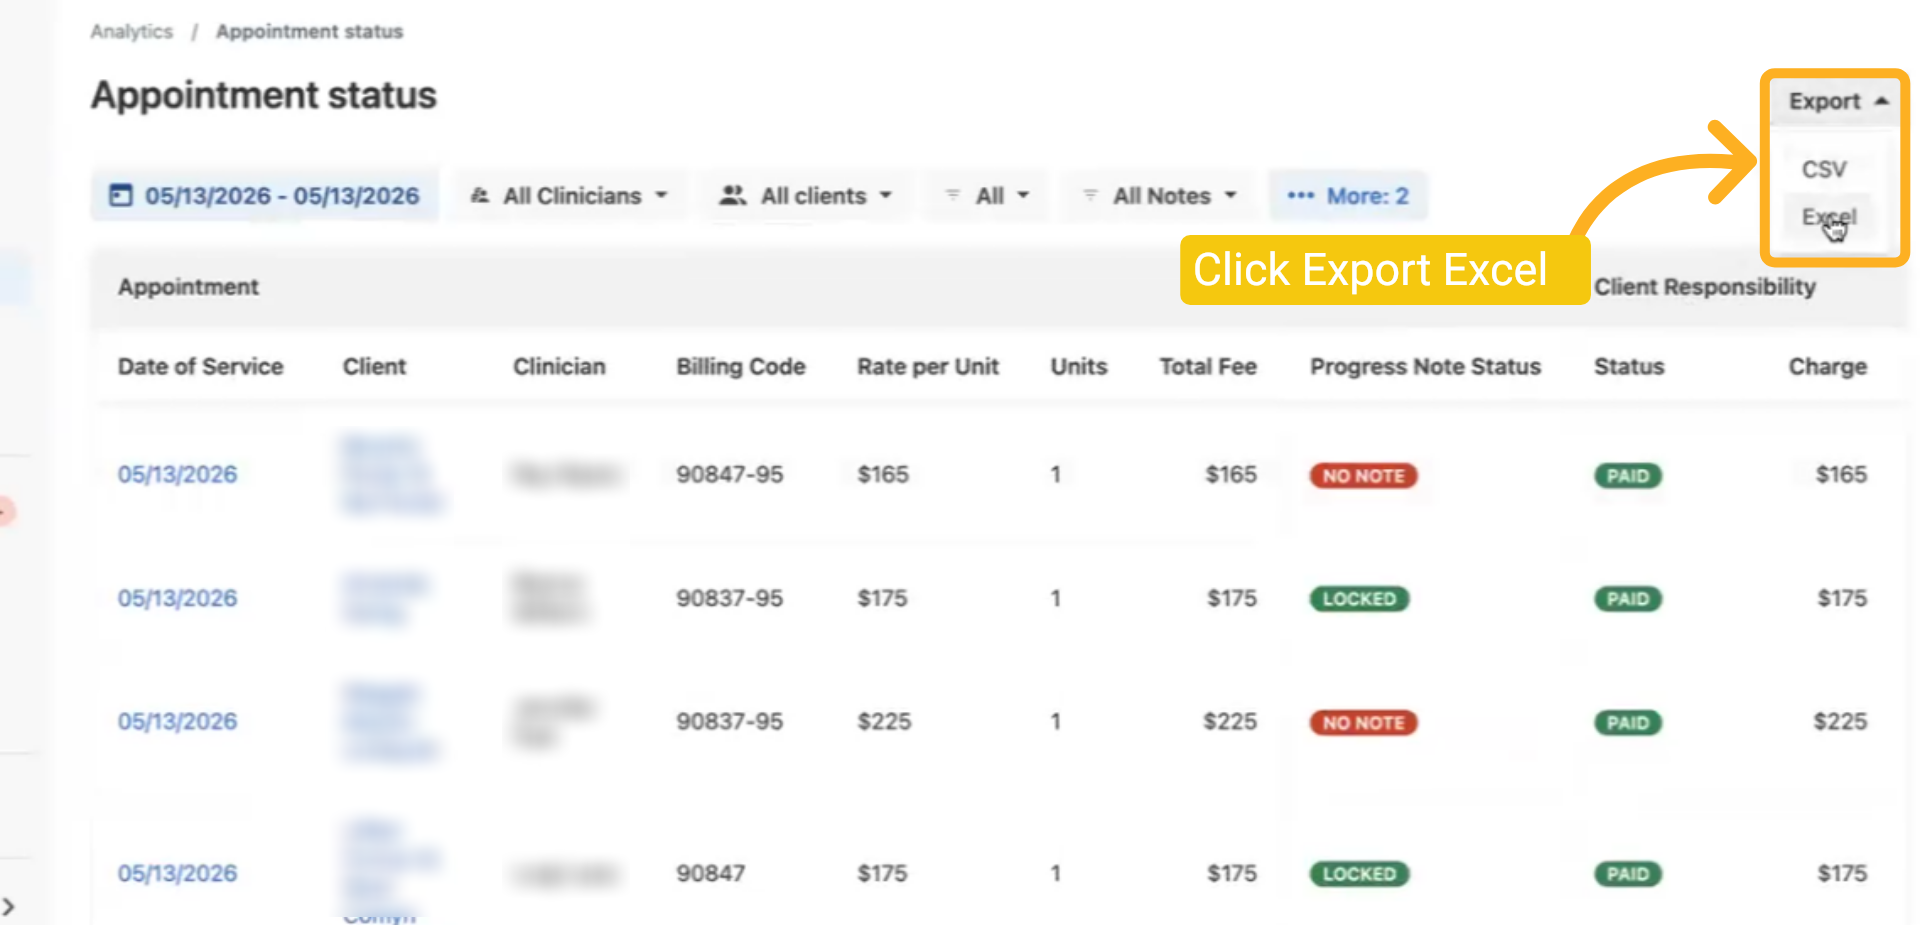Open More: 2 filters

(1348, 196)
